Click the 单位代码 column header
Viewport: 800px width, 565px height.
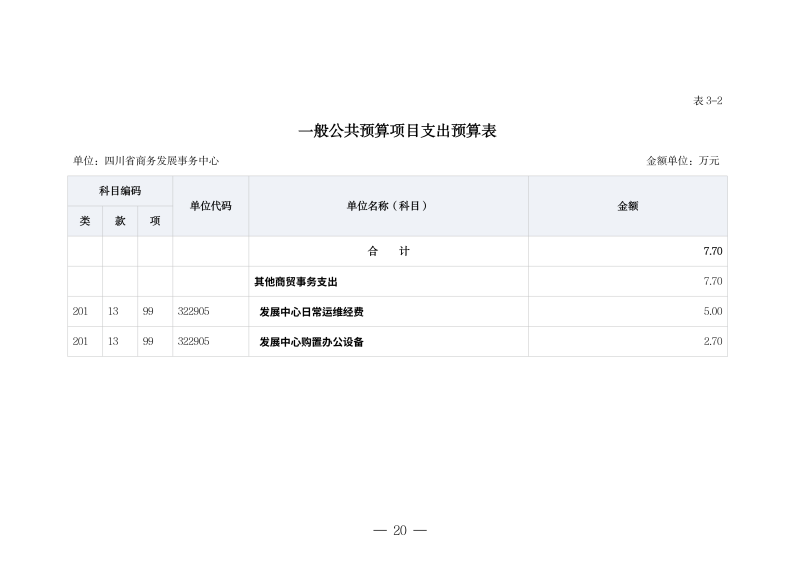click(210, 206)
